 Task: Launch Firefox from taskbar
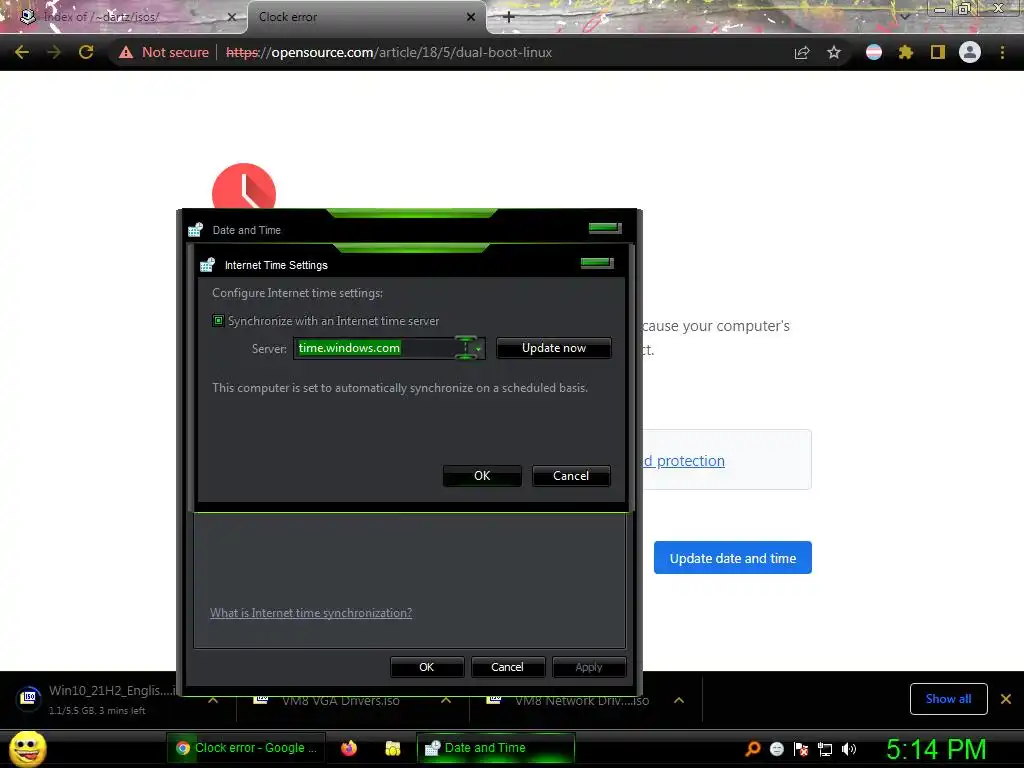tap(349, 748)
